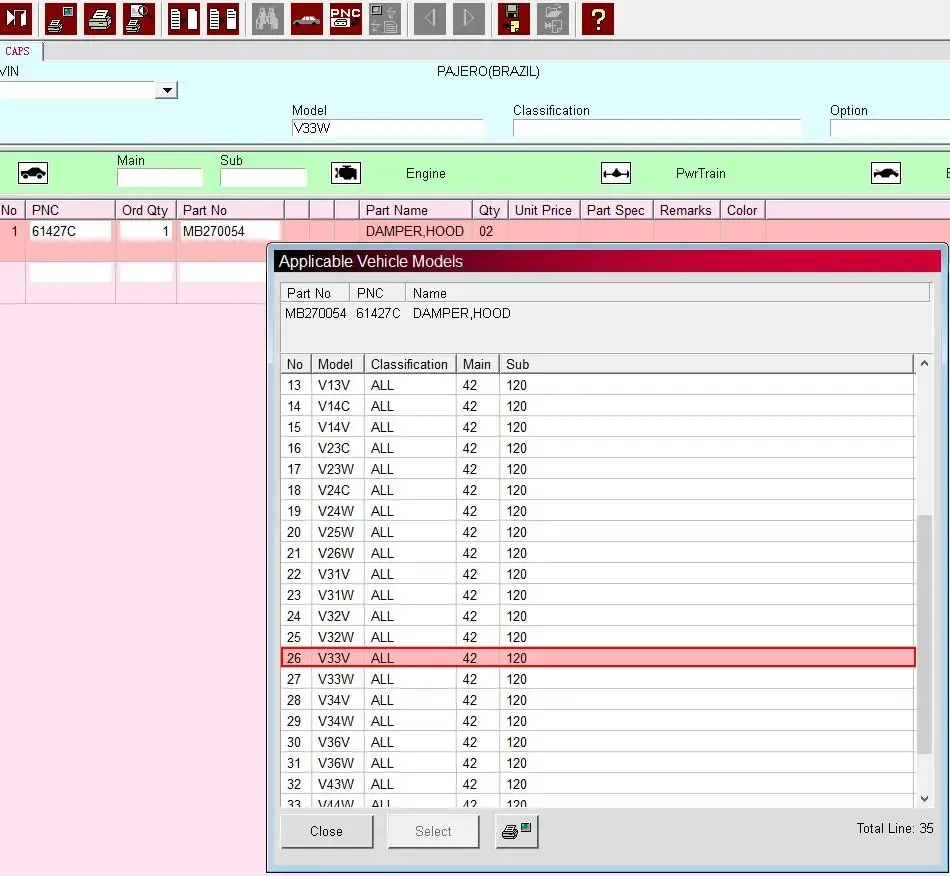Click the print screen toolbar icon
The image size is (950, 876).
click(x=61, y=18)
